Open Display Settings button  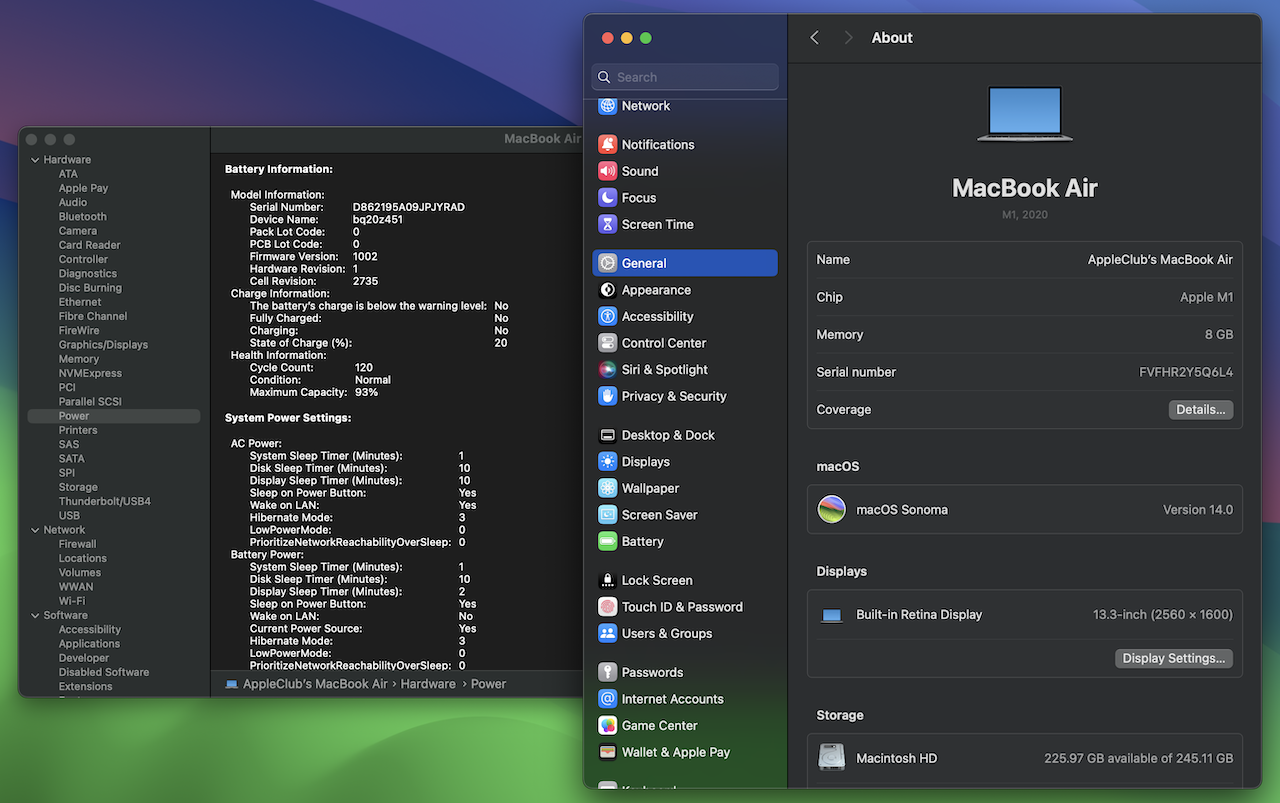(x=1174, y=658)
